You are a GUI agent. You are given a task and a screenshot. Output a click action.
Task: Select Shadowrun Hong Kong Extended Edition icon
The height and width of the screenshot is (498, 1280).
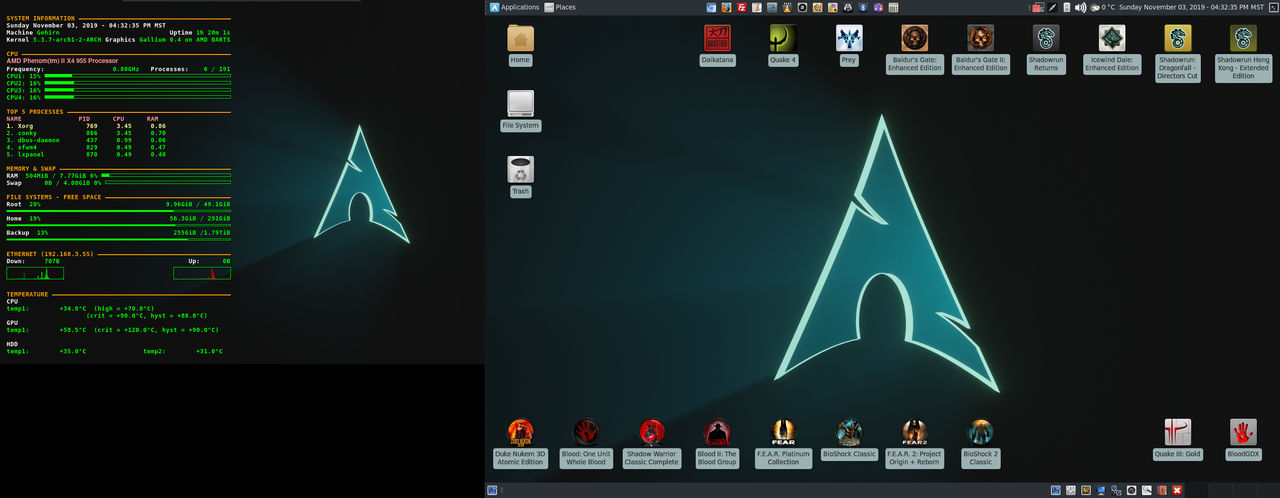click(x=1243, y=38)
